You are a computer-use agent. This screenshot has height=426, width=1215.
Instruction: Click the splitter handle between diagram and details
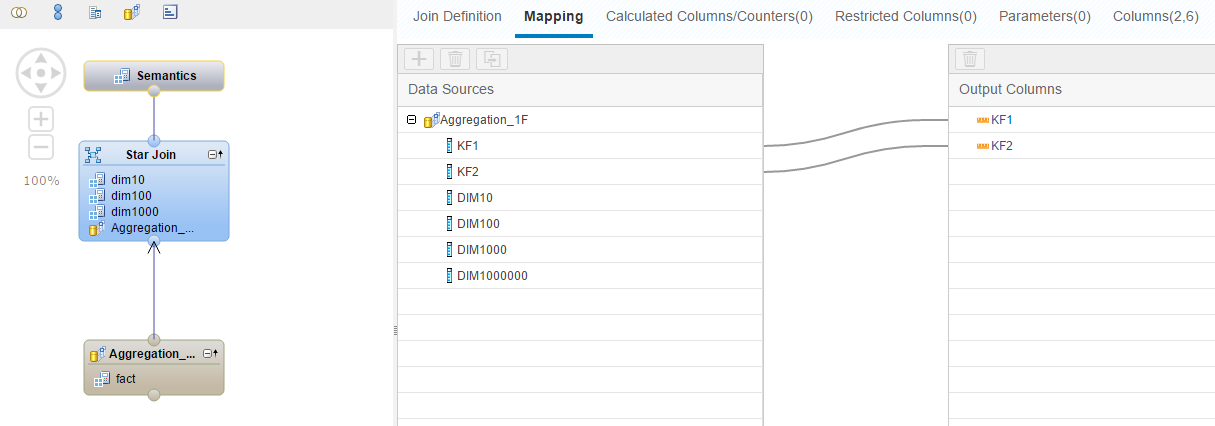(x=394, y=330)
